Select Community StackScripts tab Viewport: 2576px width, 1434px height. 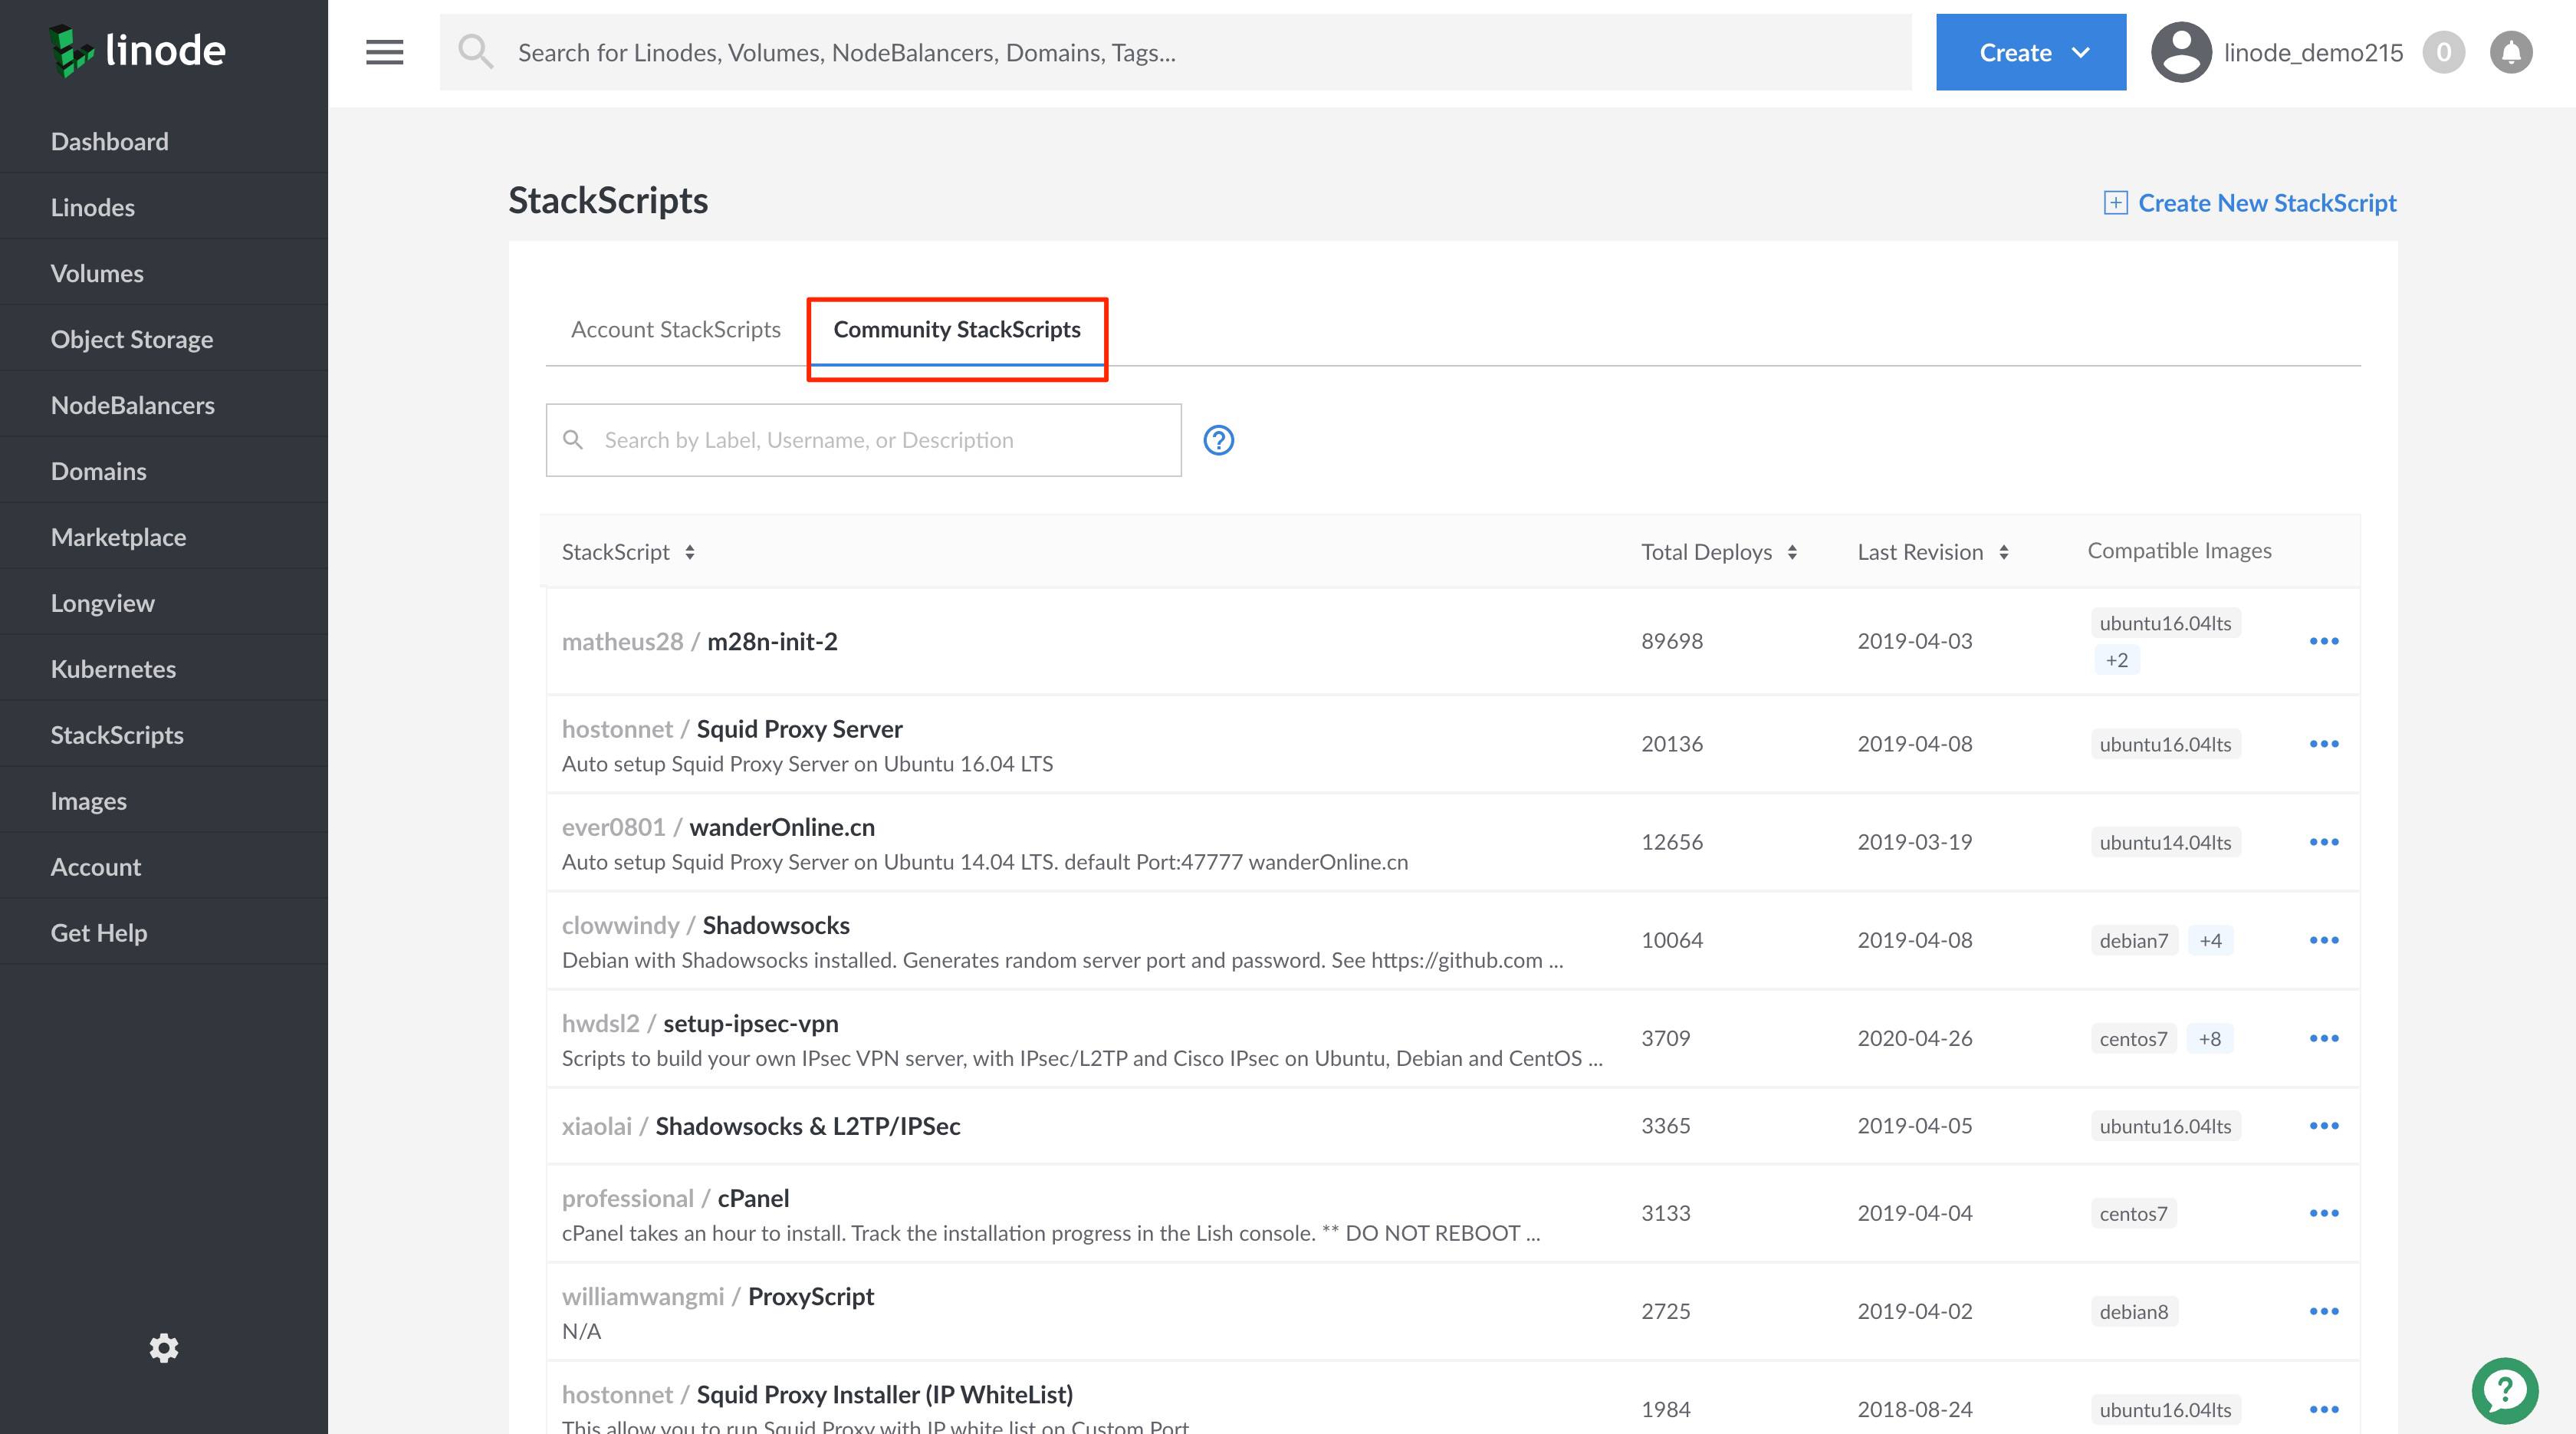[956, 329]
